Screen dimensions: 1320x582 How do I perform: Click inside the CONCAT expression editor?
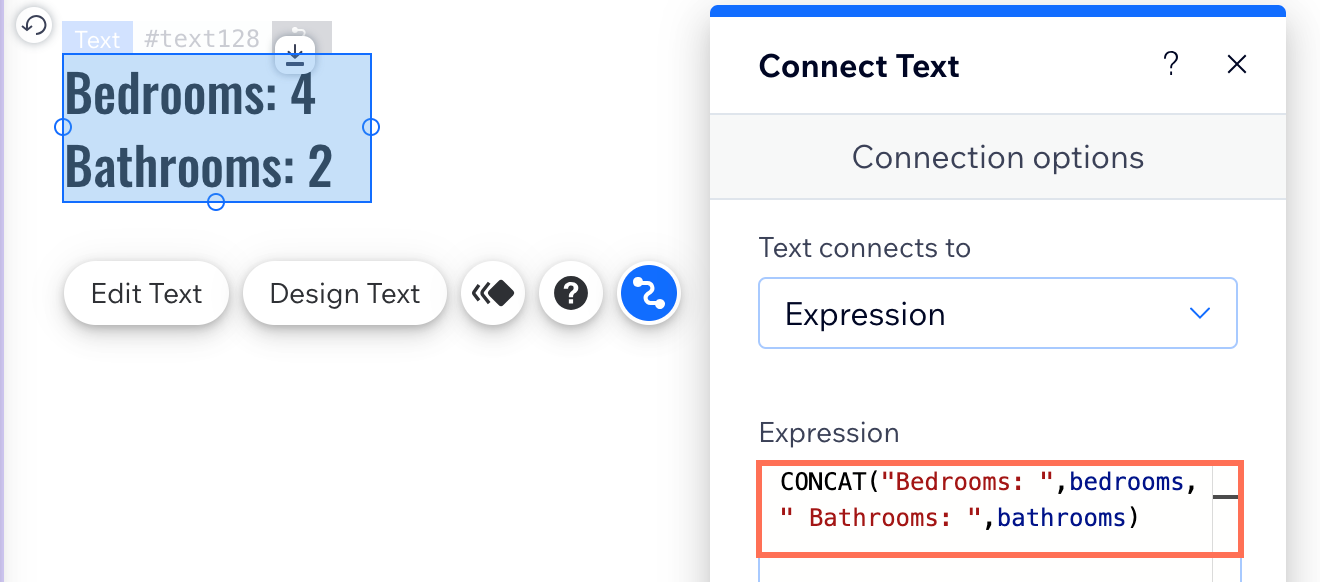985,509
